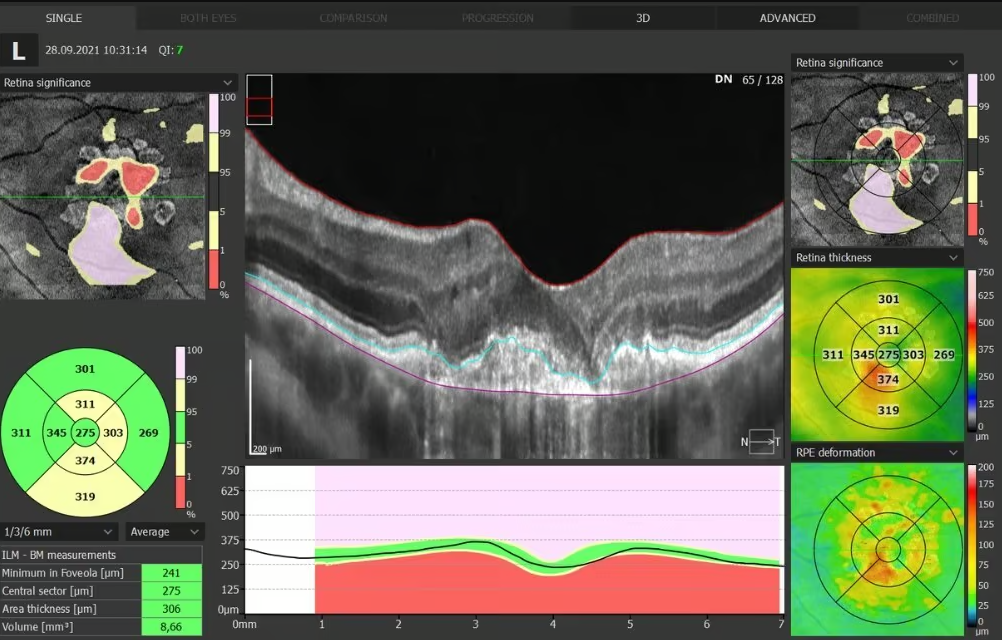Select the 345 inner sector
1002x640 pixels.
tap(56, 432)
